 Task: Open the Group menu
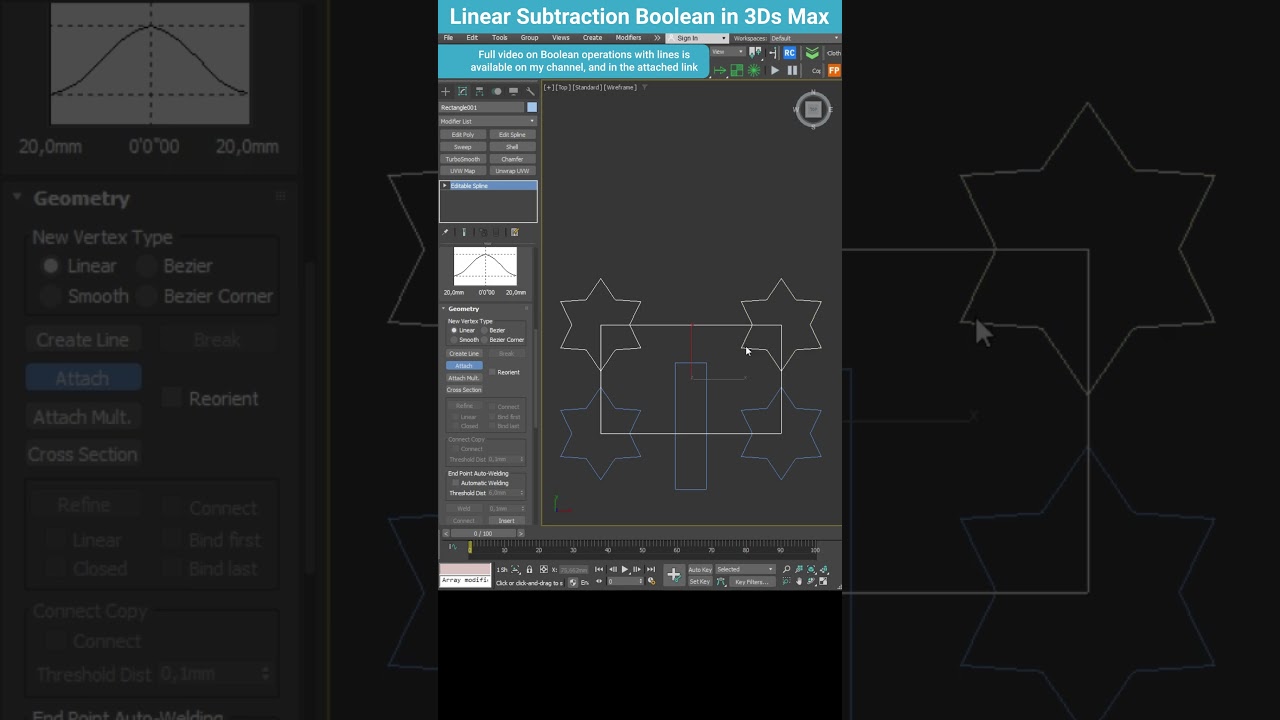[x=529, y=38]
